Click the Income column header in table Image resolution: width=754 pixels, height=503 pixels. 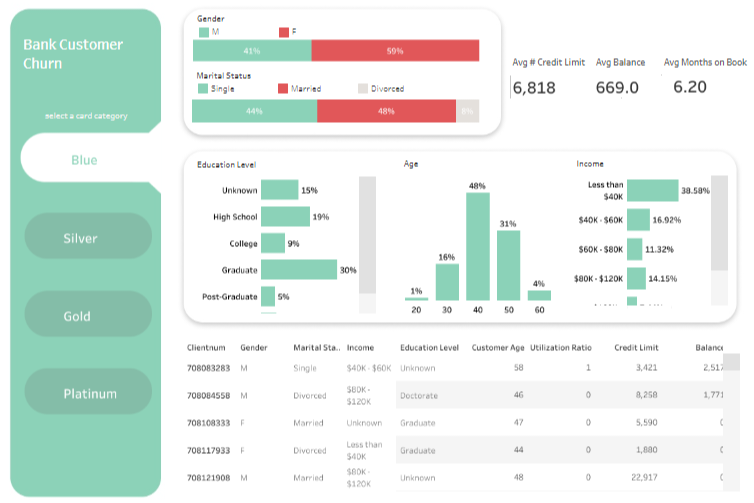click(x=360, y=348)
